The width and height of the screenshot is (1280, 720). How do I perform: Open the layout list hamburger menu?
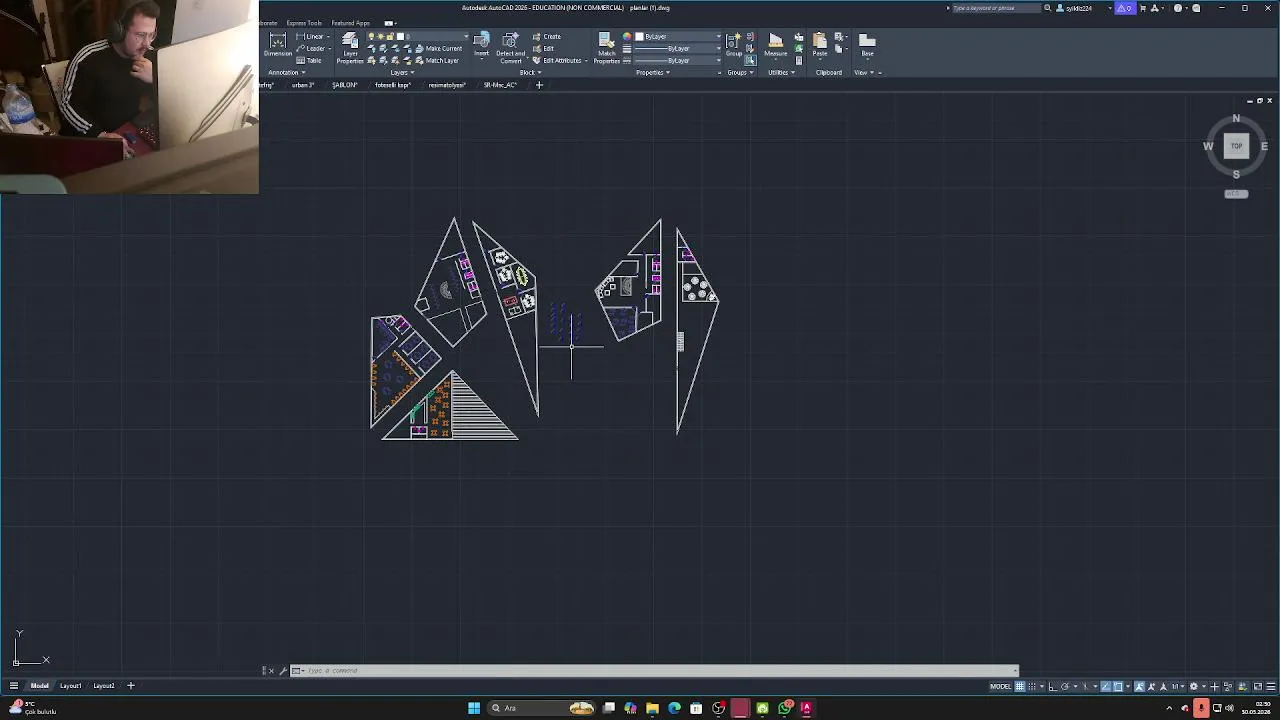(x=13, y=686)
